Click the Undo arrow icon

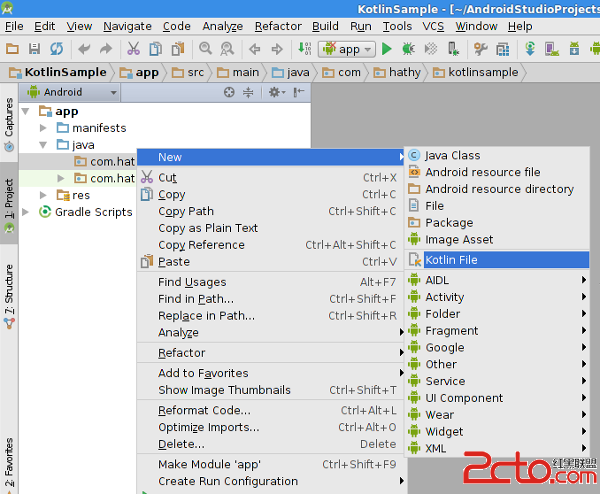tap(84, 49)
